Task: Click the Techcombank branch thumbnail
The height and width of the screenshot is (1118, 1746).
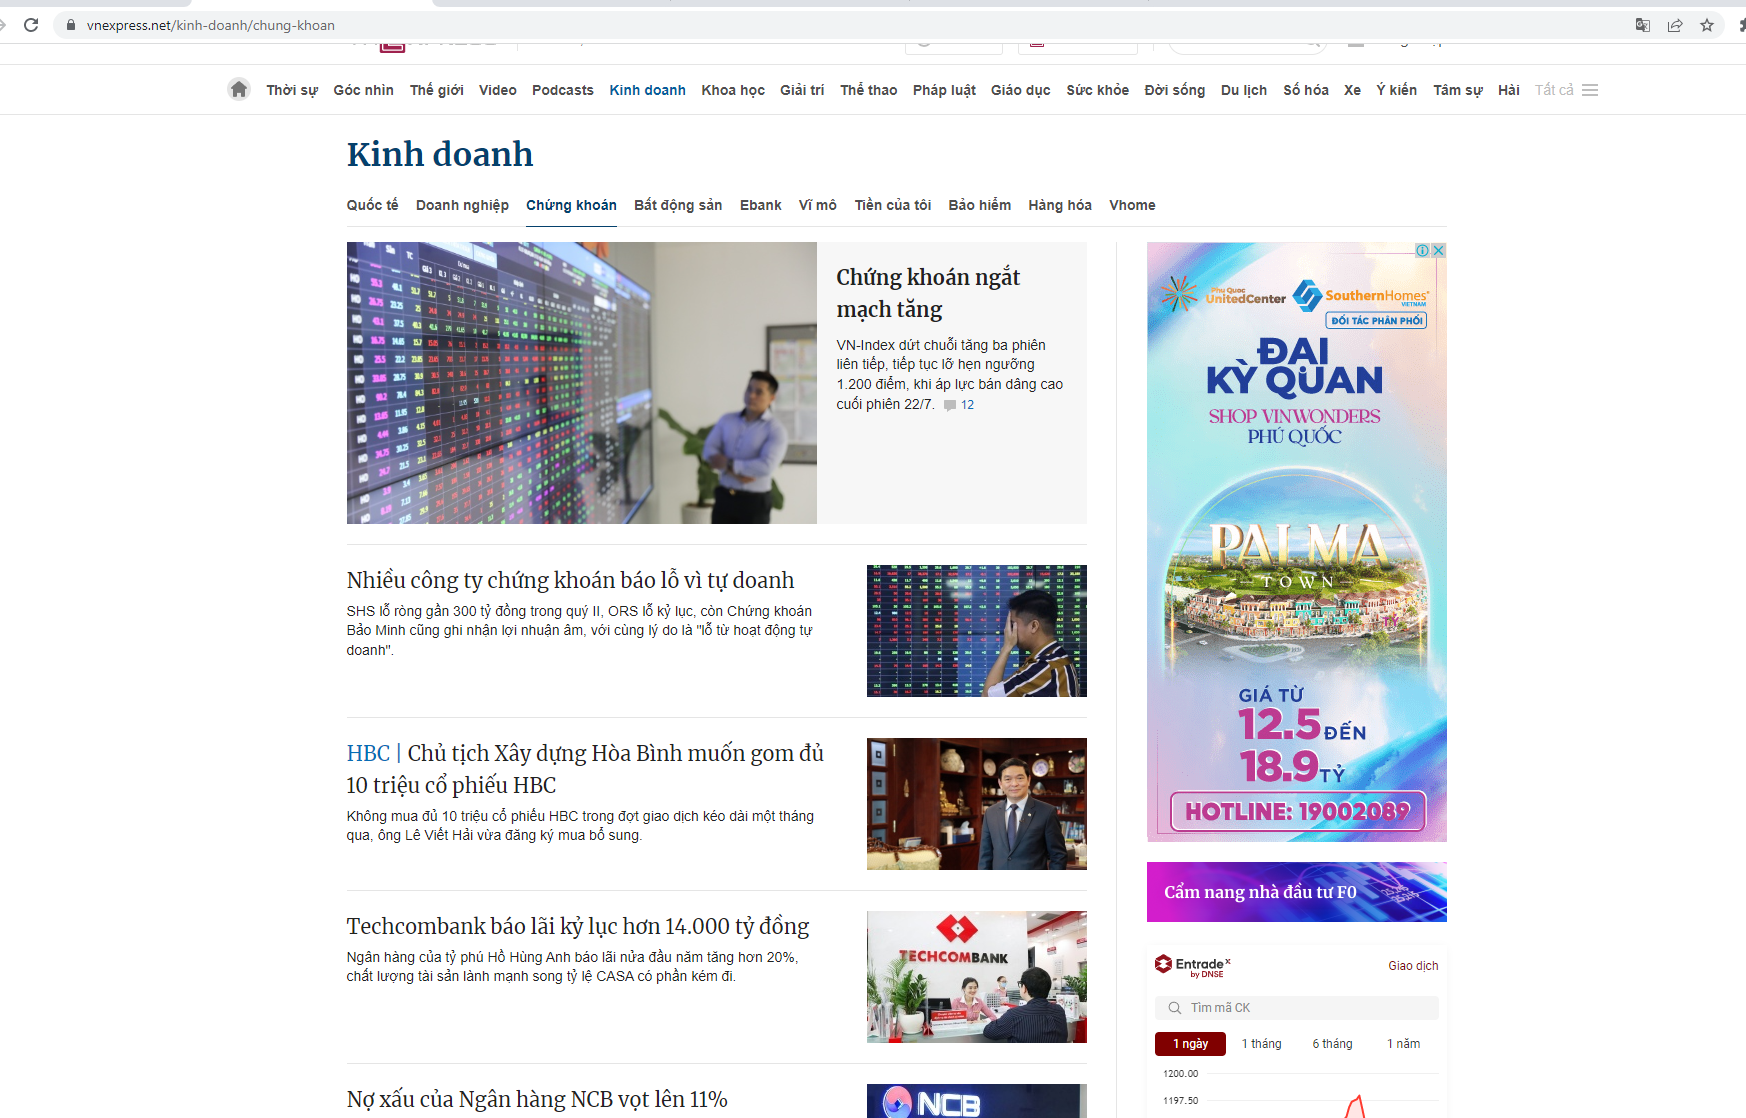Action: coord(977,977)
